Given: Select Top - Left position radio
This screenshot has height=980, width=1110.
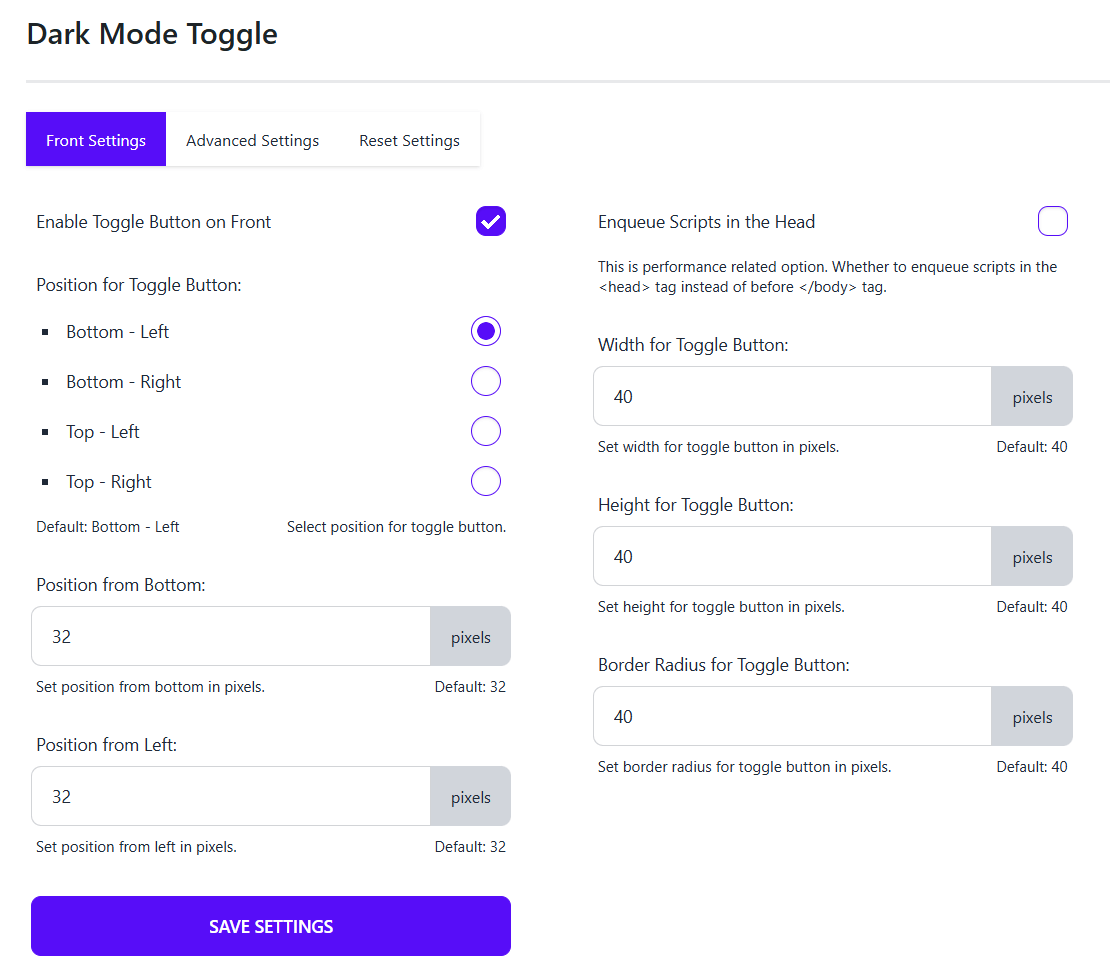Looking at the screenshot, I should point(486,431).
